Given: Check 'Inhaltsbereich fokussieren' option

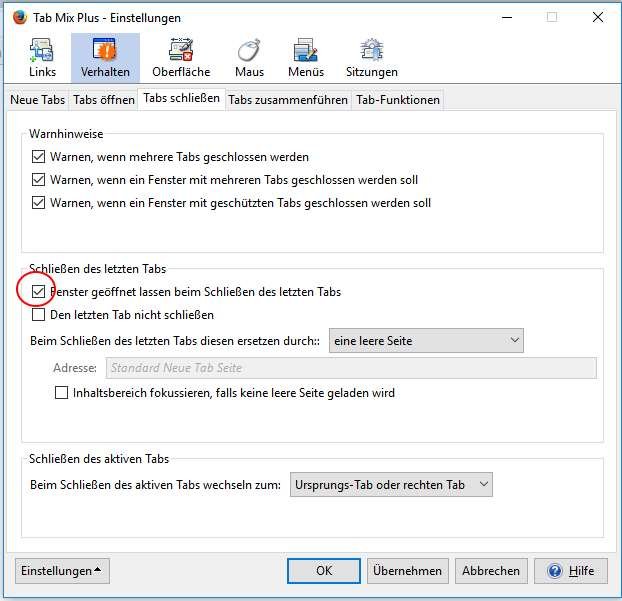Looking at the screenshot, I should pos(61,393).
